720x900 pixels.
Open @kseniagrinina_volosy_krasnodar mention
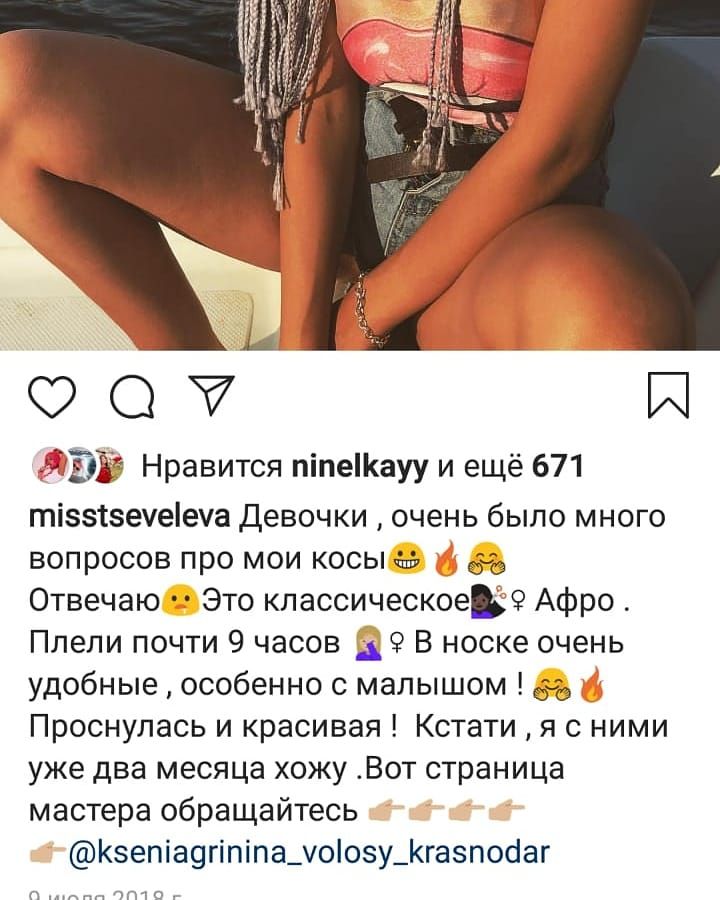[309, 852]
